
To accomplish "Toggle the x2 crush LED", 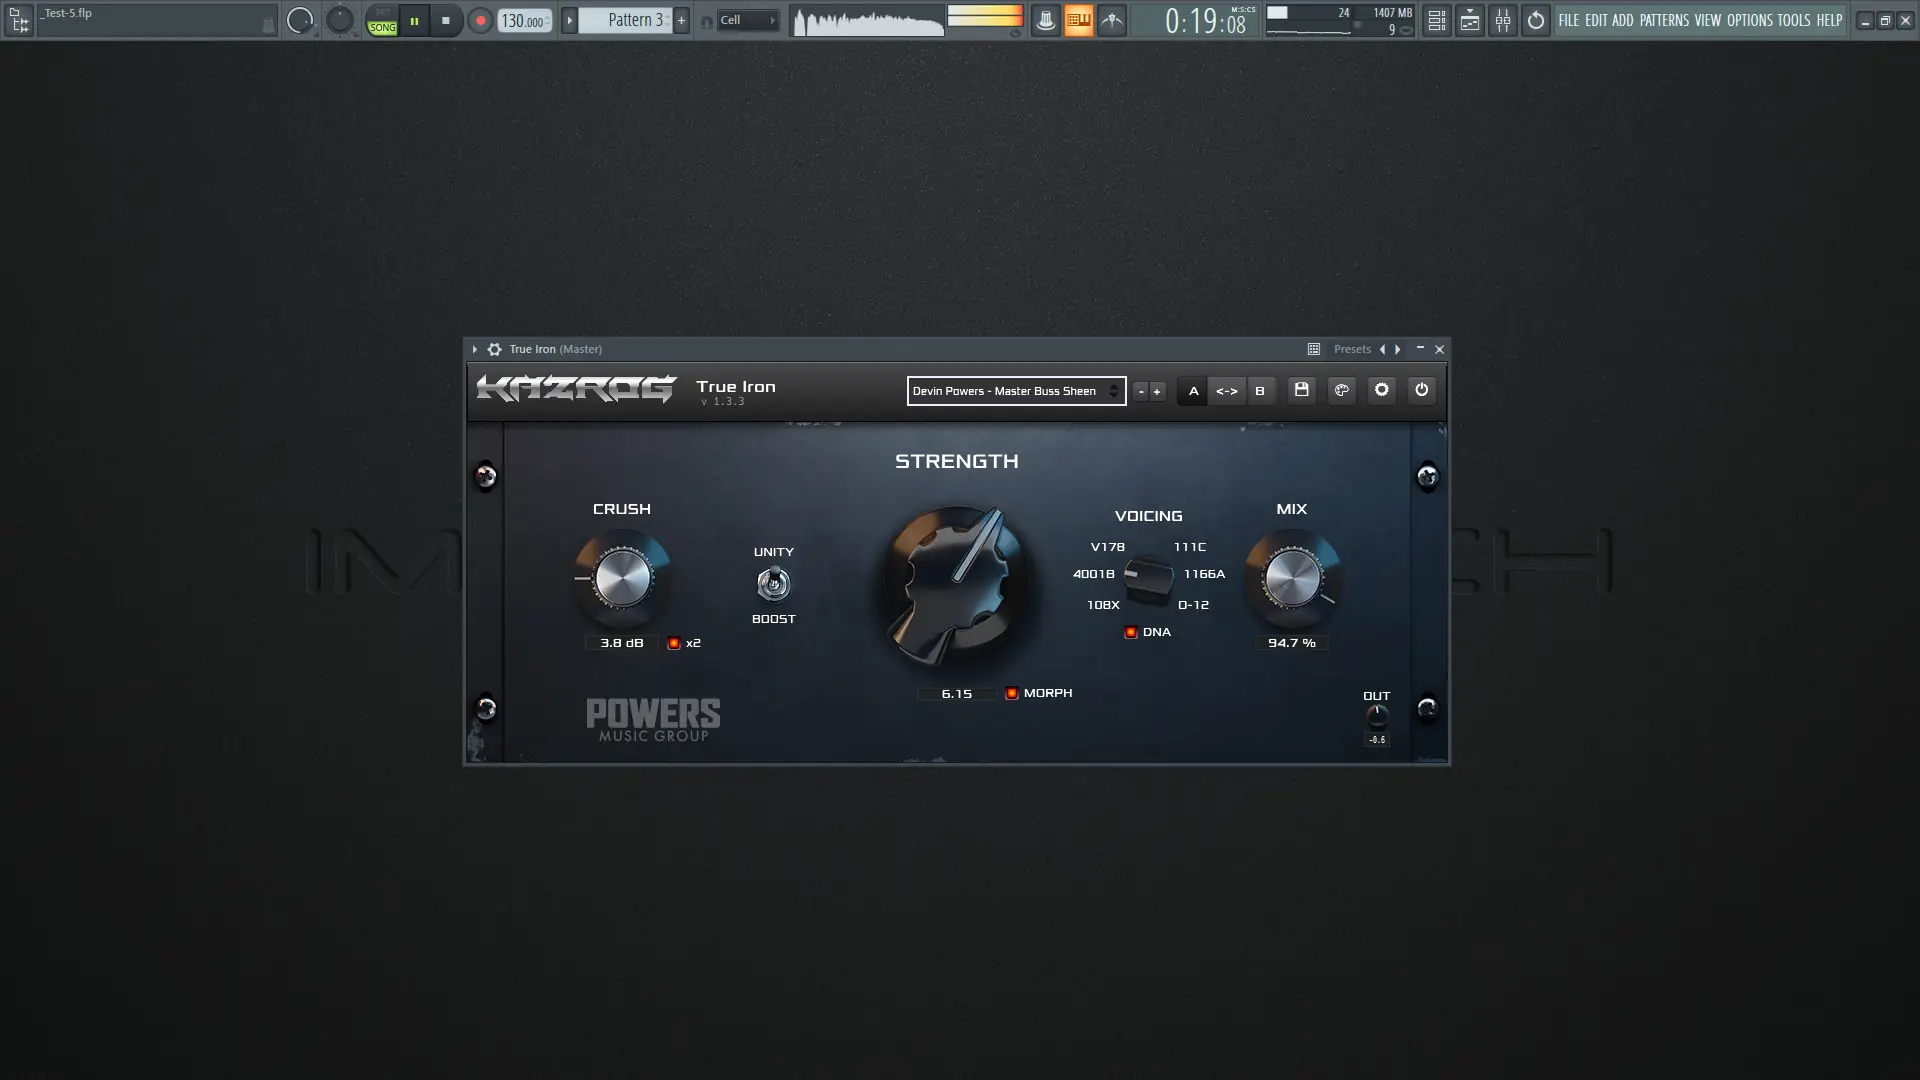I will 674,643.
